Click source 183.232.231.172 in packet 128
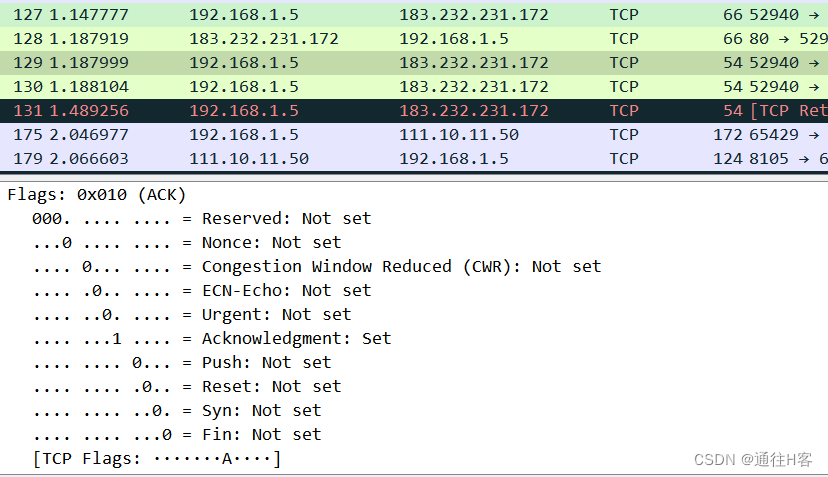 263,39
